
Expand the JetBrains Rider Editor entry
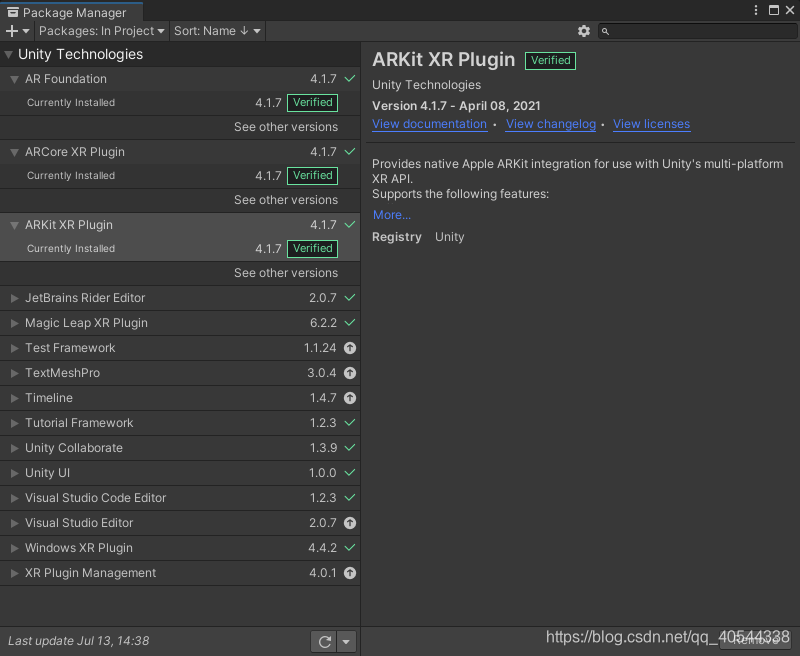[14, 298]
